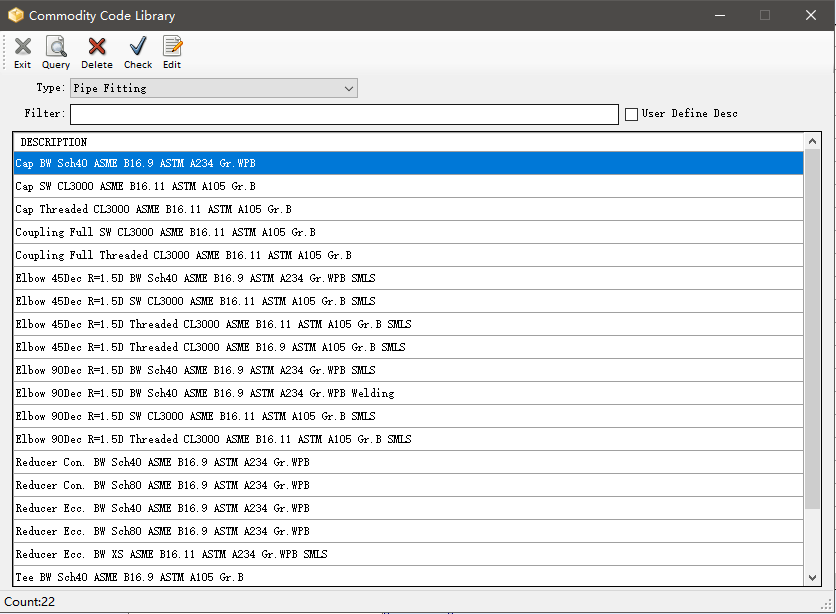This screenshot has height=614, width=836.
Task: Open the Type dropdown showing Pipe Fitting
Action: [x=348, y=88]
